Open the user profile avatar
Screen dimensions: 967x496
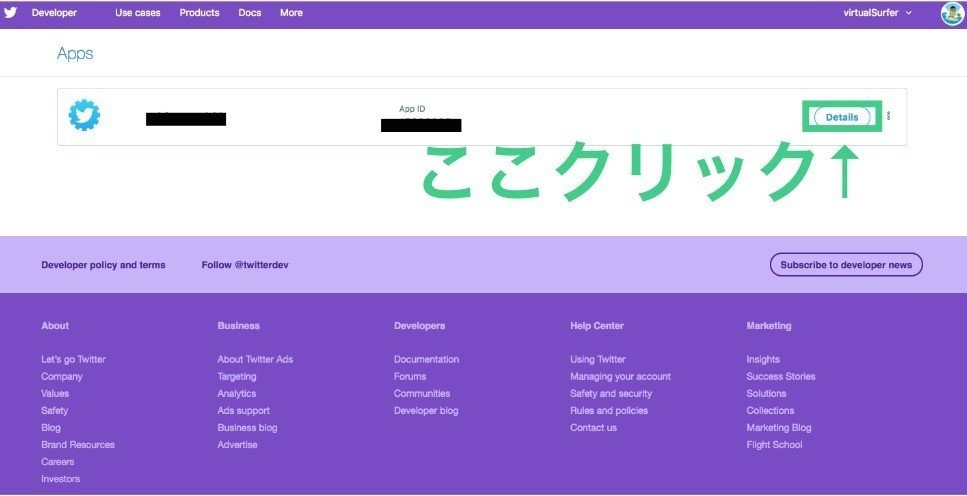952,14
